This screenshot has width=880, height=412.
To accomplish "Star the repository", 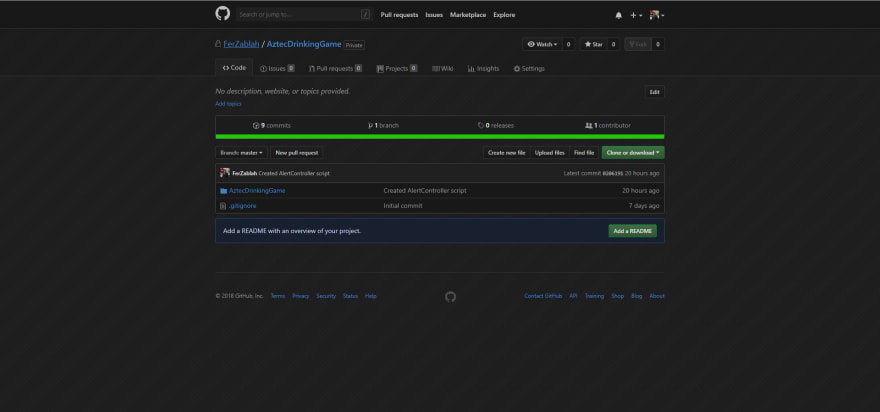I will coord(593,44).
